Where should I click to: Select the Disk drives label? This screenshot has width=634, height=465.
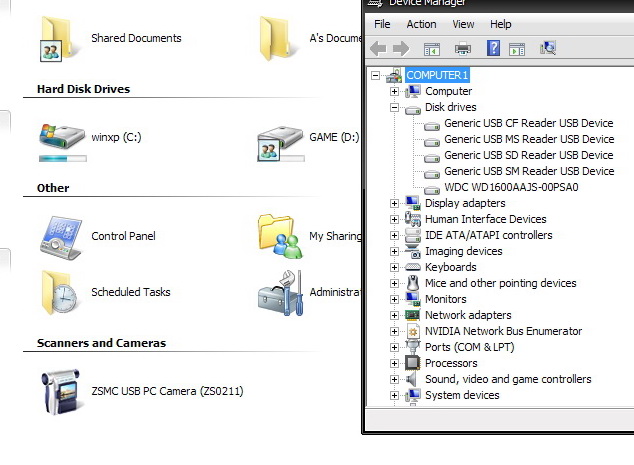pos(450,108)
